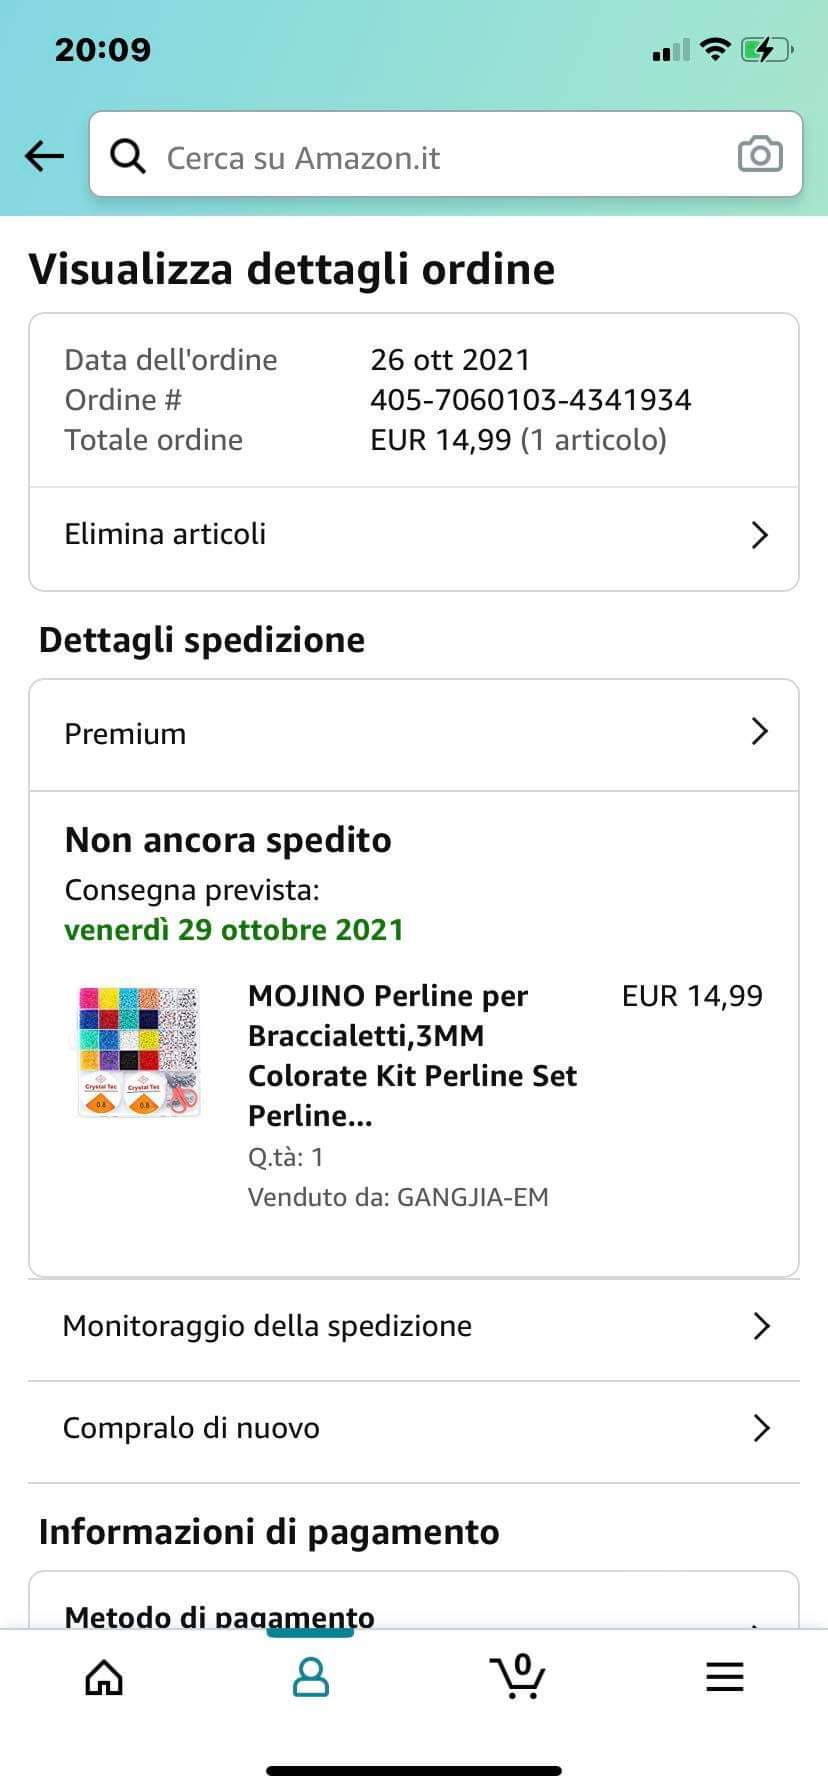Screen dimensions: 828x1792
Task: Select Compralo di nuovo option
Action: click(191, 1428)
